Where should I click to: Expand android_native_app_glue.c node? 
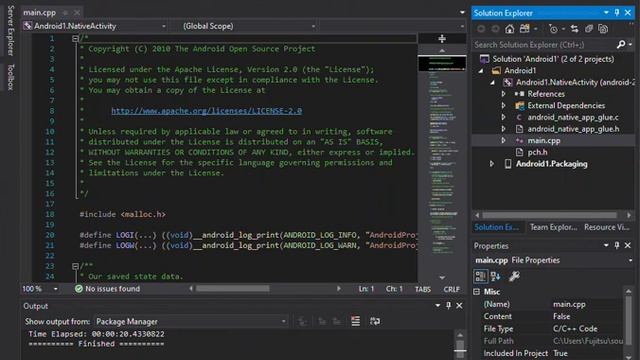[503, 117]
